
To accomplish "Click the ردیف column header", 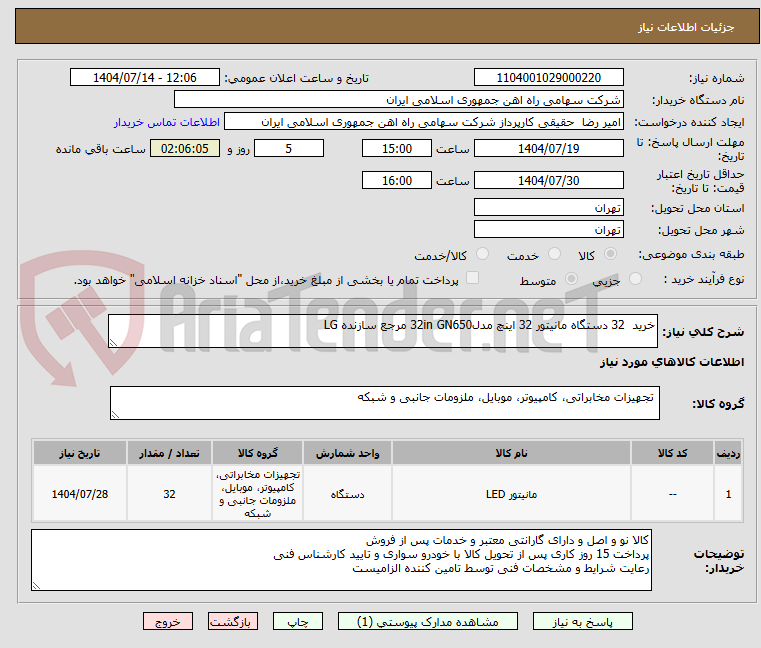I will point(728,453).
